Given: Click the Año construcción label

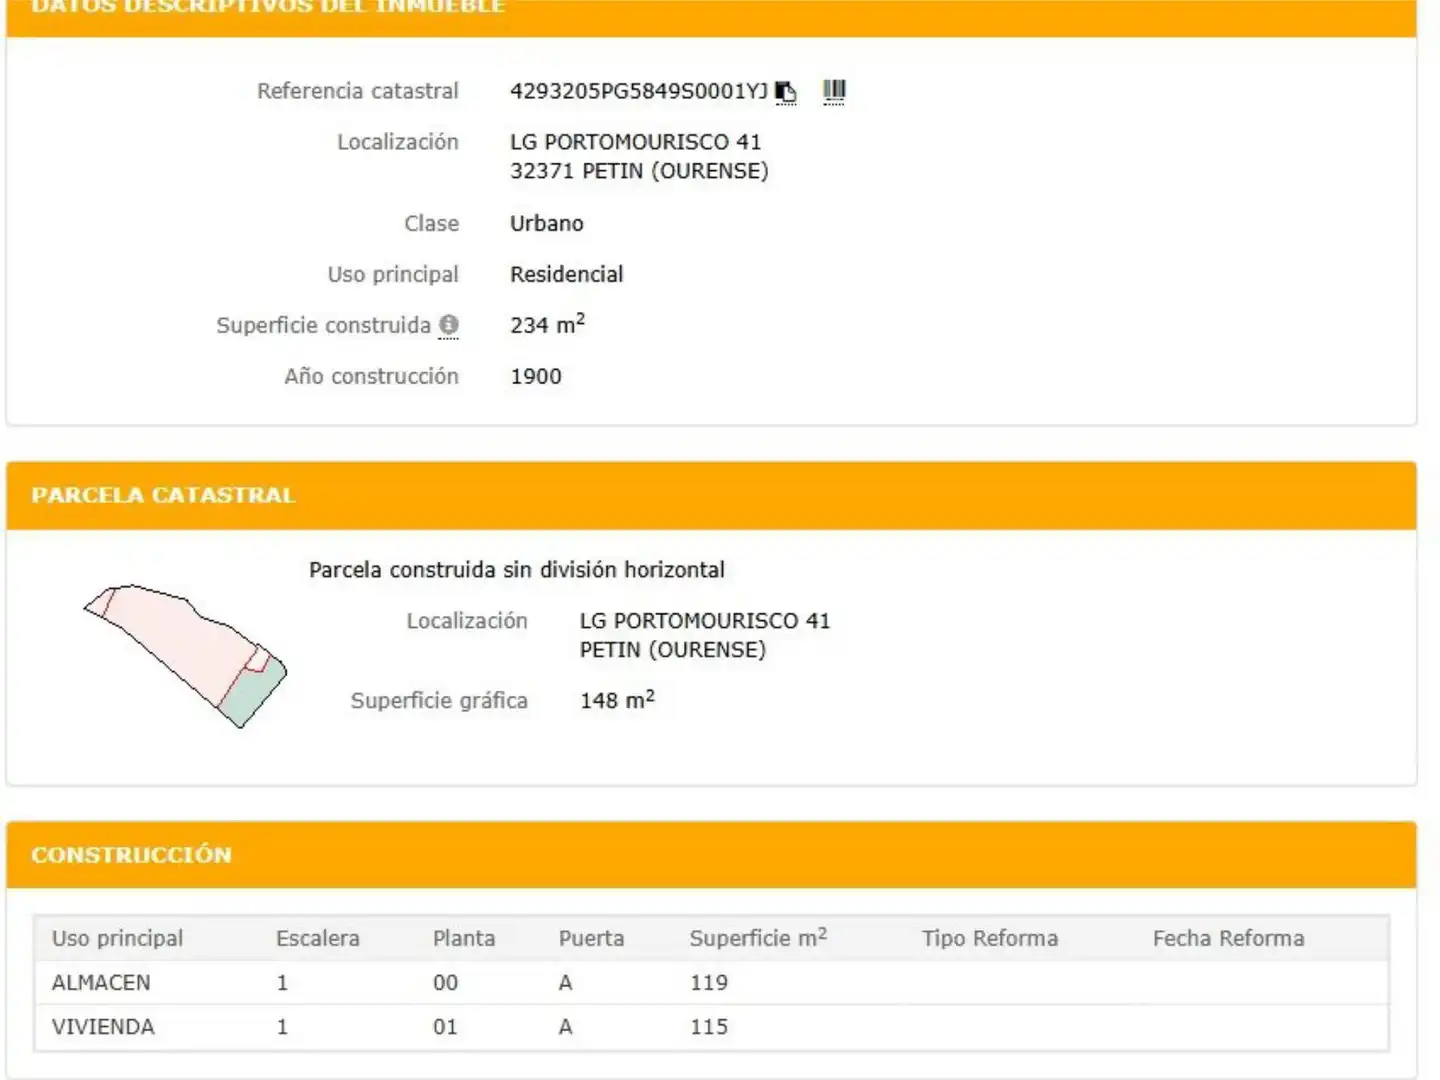Looking at the screenshot, I should 371,376.
